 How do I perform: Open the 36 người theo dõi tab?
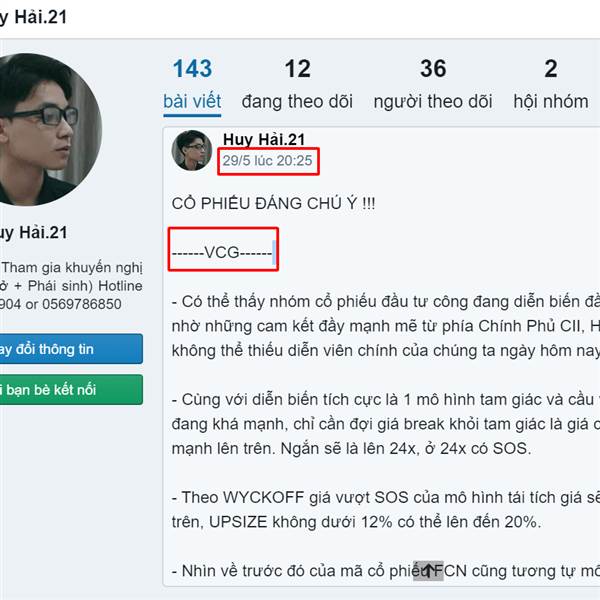click(433, 85)
